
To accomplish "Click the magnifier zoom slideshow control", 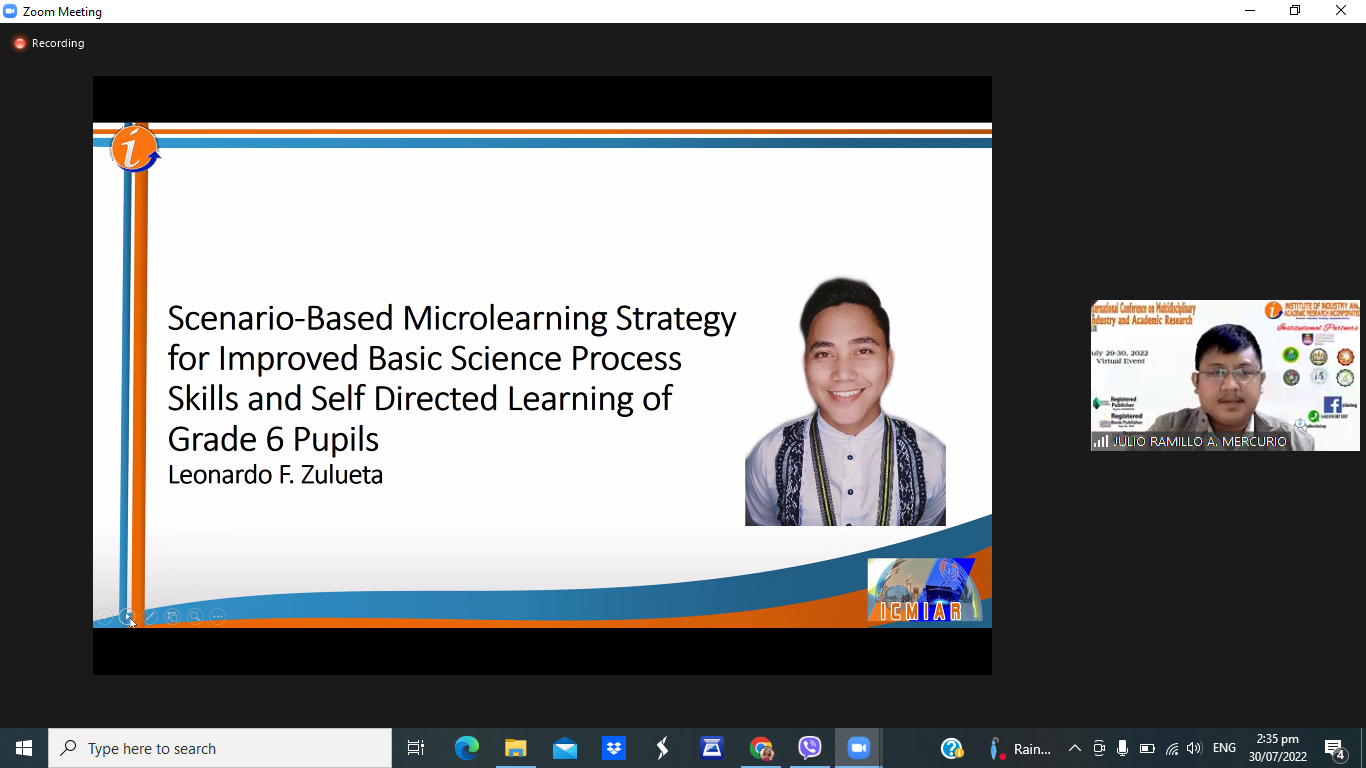I will [x=195, y=617].
